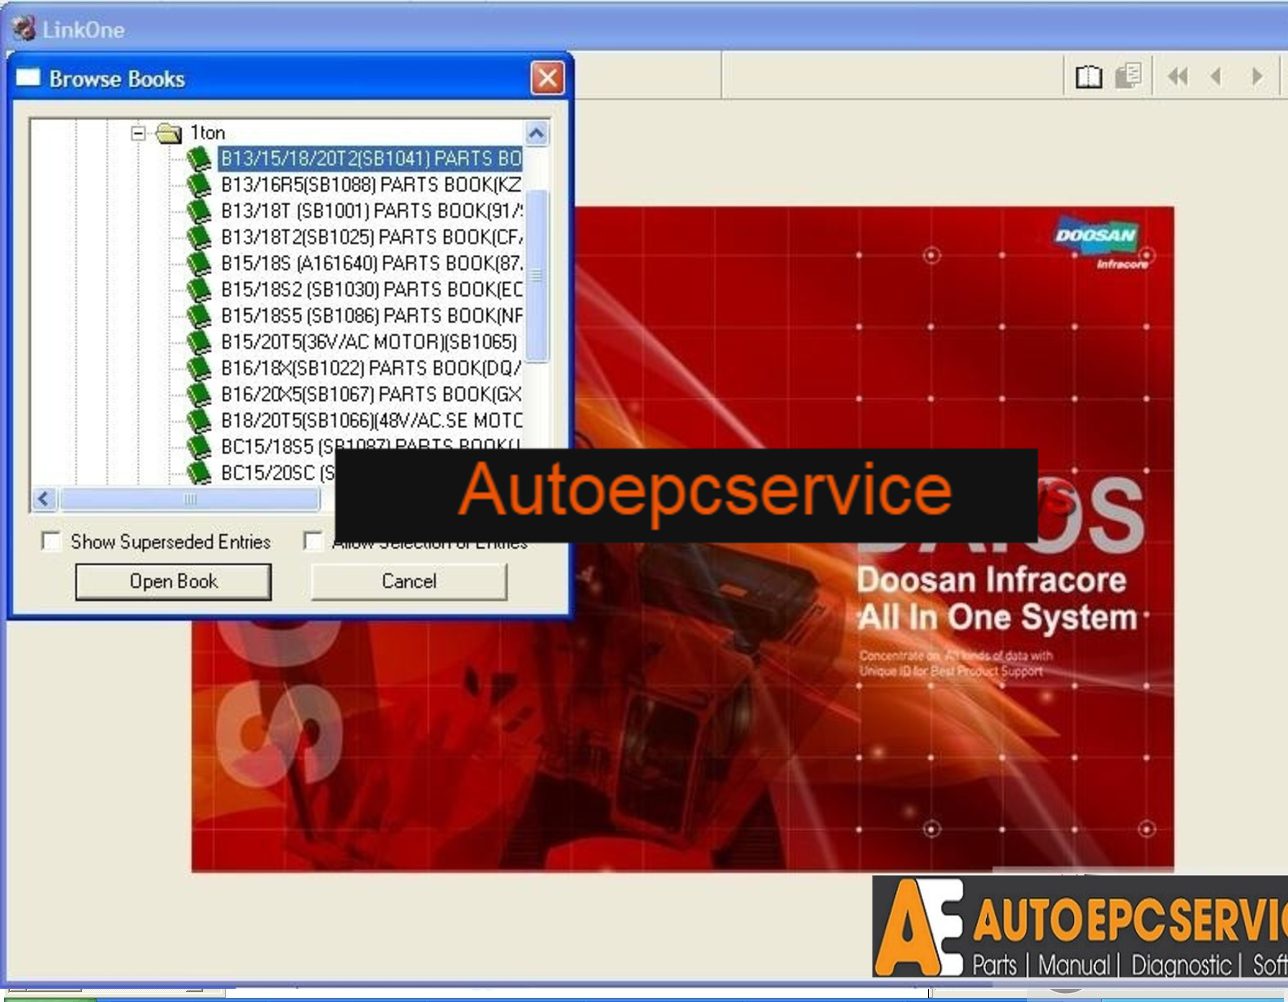Image resolution: width=1288 pixels, height=1002 pixels.
Task: Click the LinkOne application title icon
Action: 24,29
